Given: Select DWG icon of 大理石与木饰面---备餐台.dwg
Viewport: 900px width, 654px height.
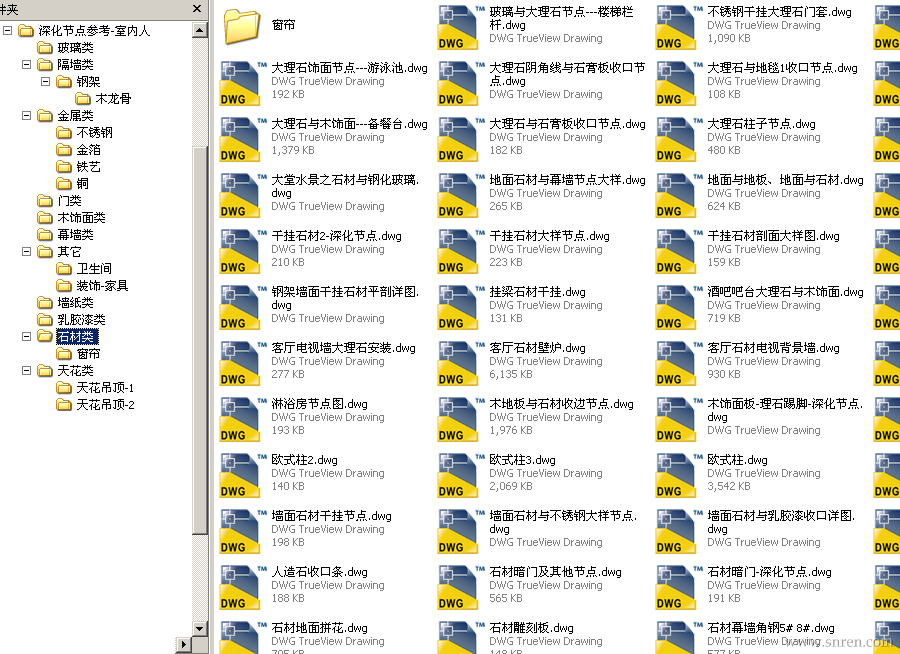Looking at the screenshot, I should (x=238, y=140).
